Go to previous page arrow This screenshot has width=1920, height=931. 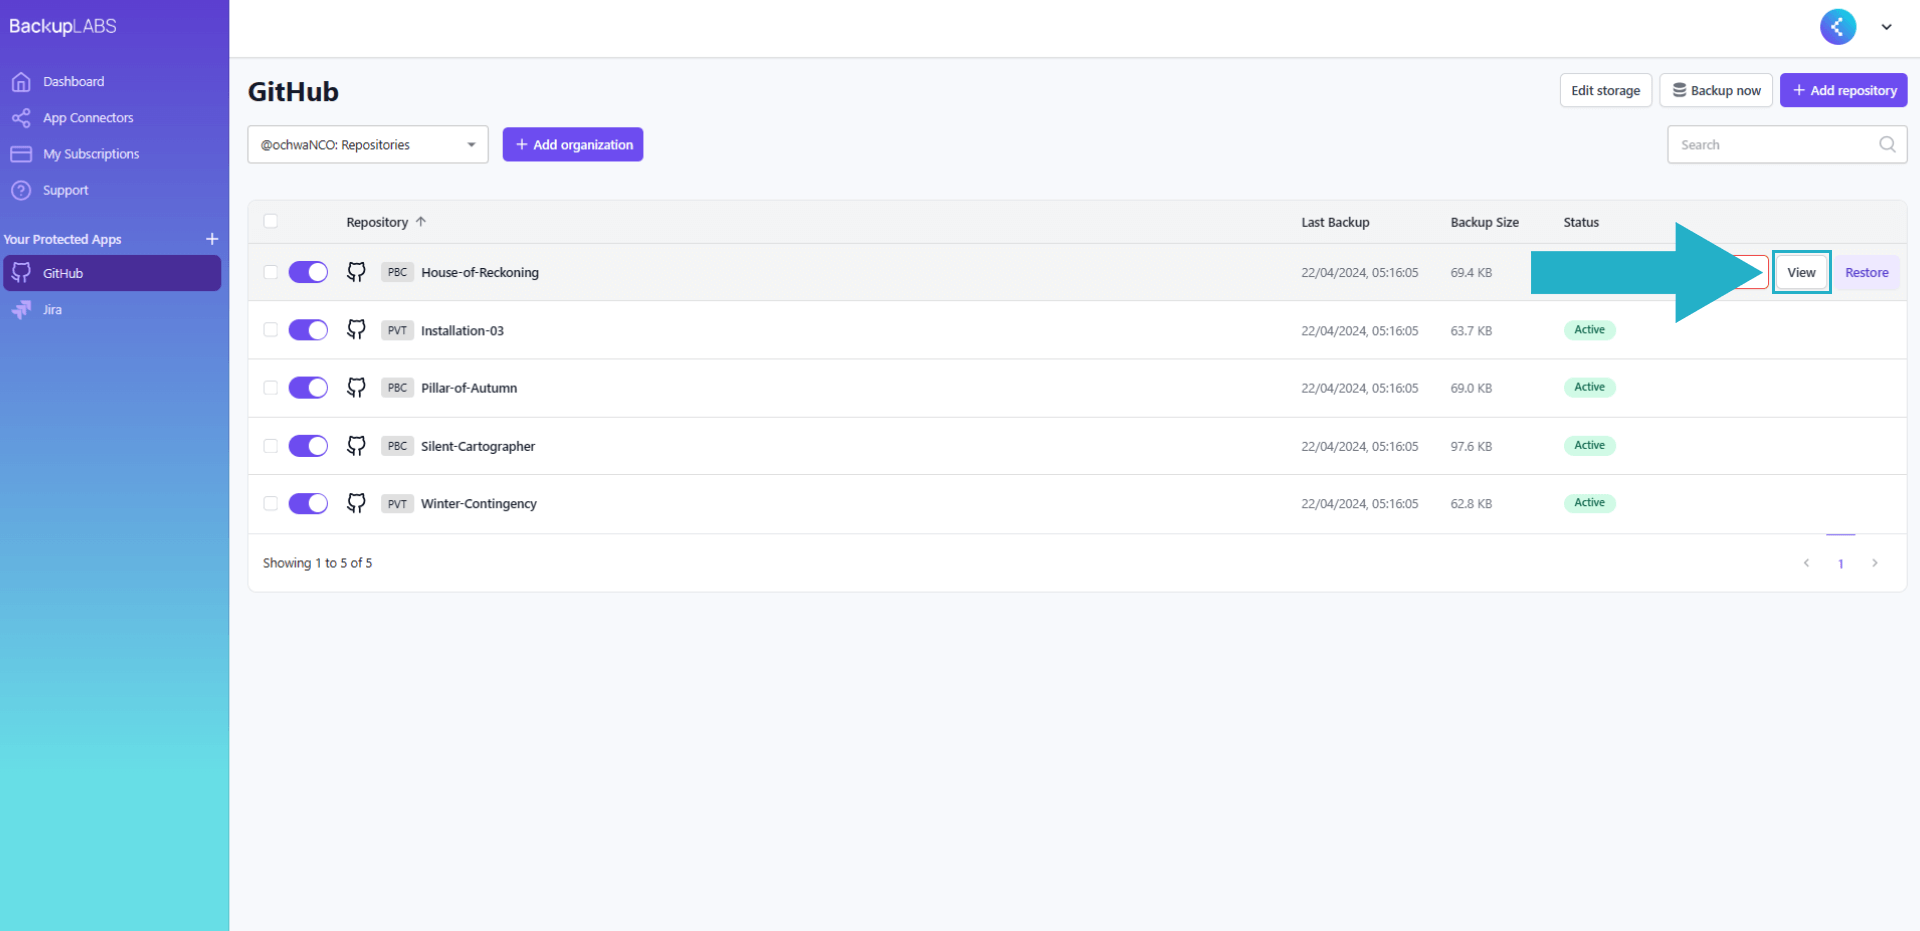click(1806, 563)
